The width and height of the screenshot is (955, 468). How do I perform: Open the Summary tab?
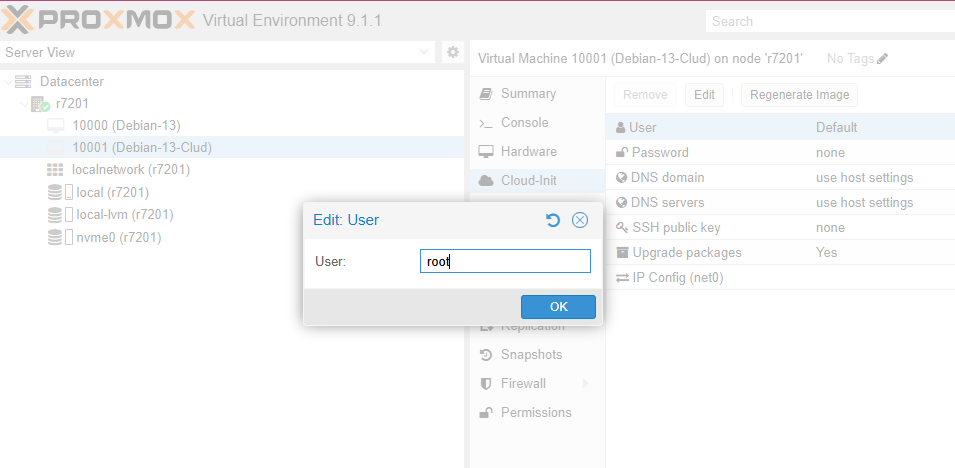(528, 94)
